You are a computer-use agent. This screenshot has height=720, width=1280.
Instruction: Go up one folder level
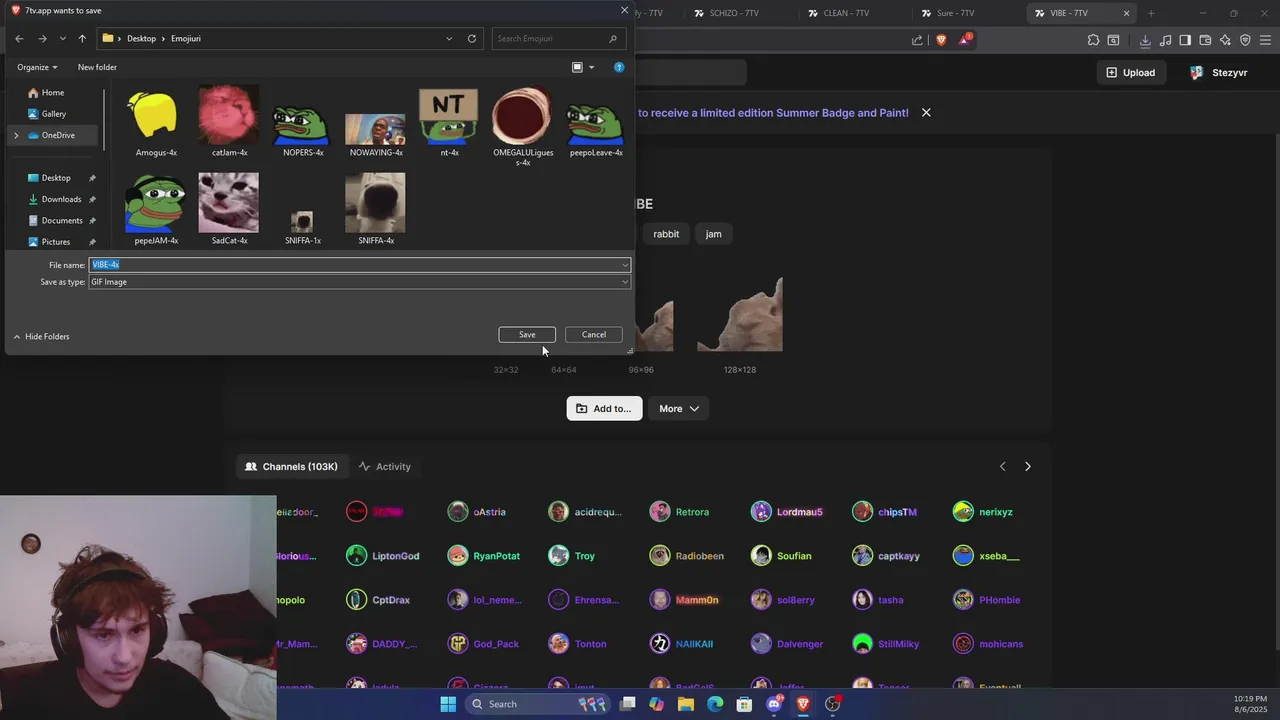click(82, 38)
